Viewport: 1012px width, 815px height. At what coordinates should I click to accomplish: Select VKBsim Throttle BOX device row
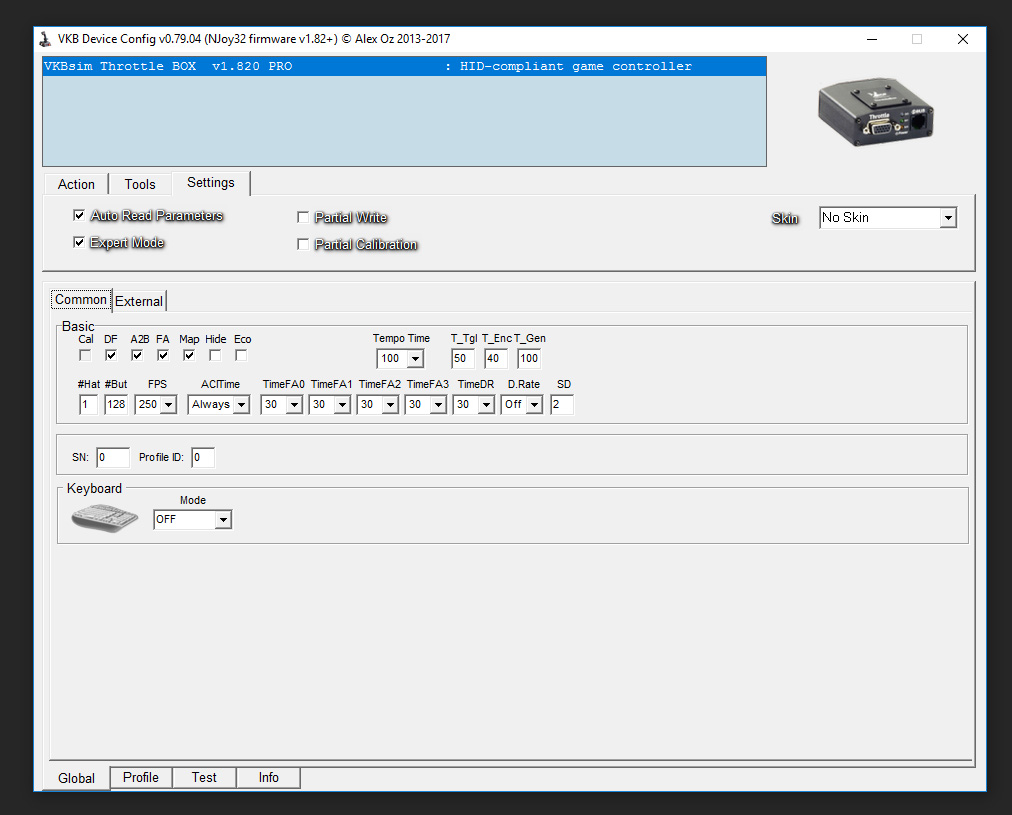pyautogui.click(x=405, y=66)
